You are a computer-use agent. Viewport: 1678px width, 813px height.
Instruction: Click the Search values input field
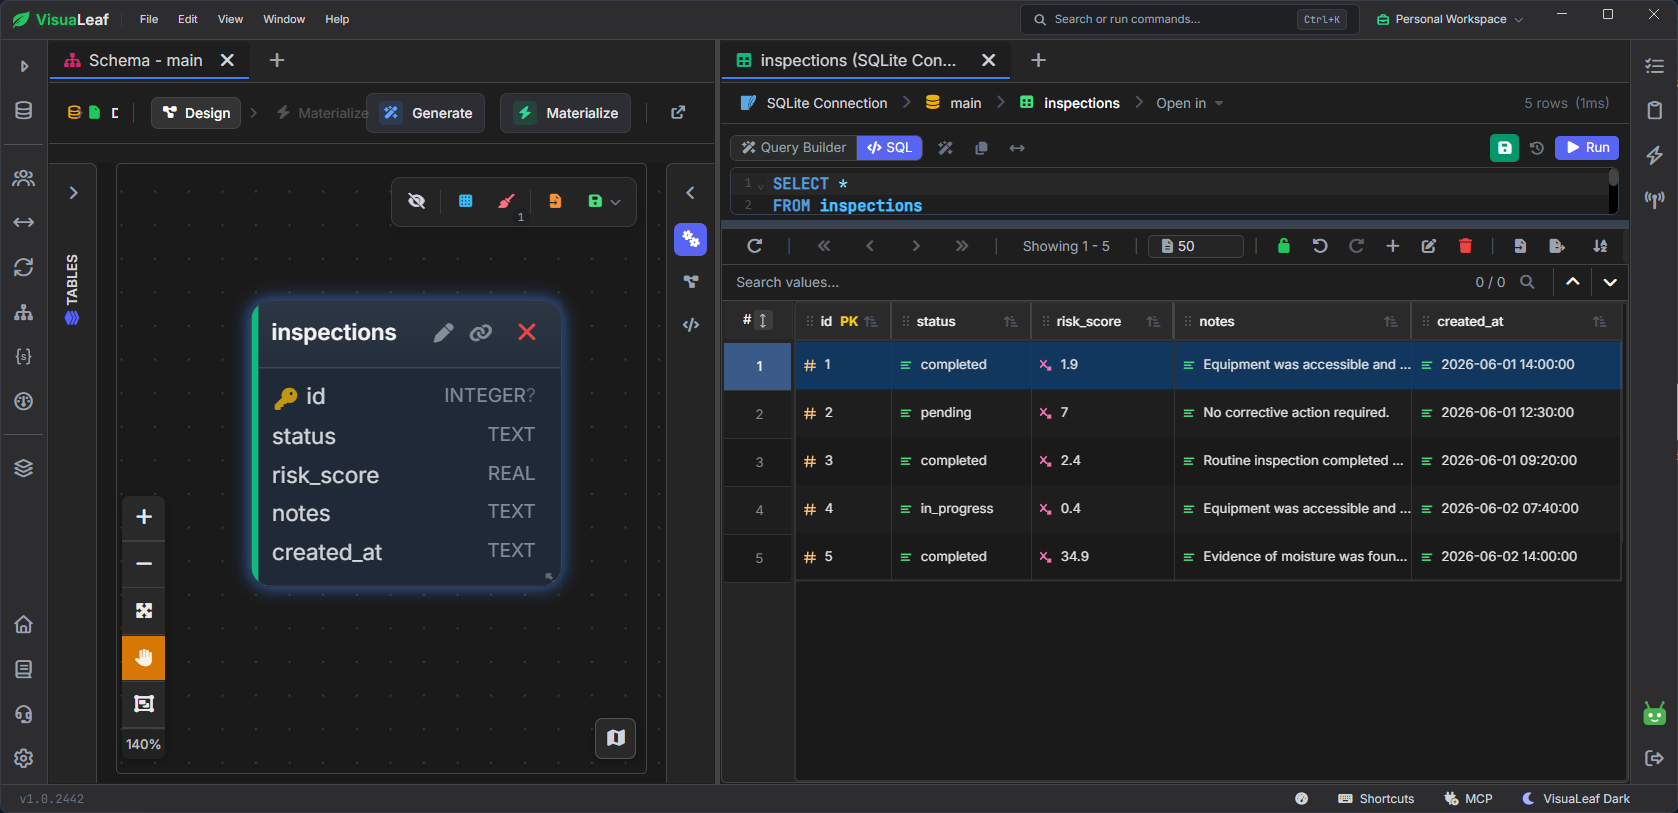coord(1095,282)
